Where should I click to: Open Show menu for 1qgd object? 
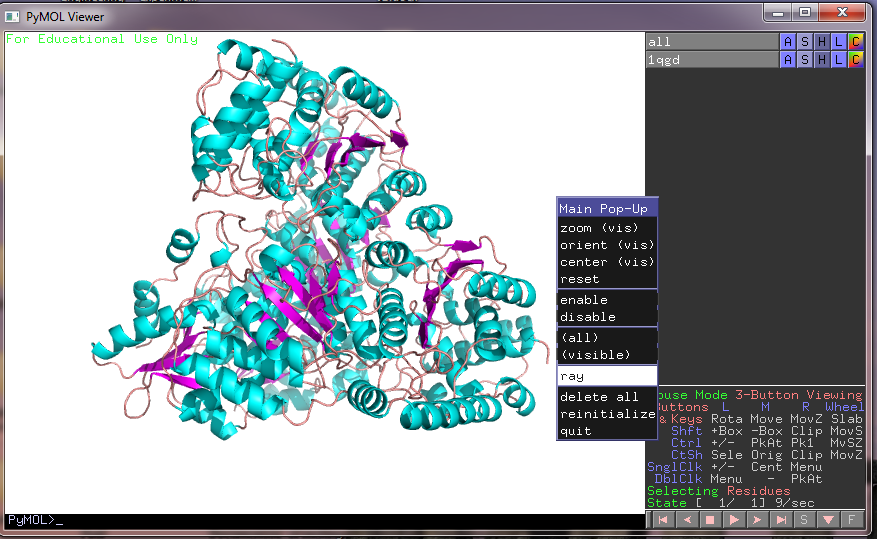(804, 59)
